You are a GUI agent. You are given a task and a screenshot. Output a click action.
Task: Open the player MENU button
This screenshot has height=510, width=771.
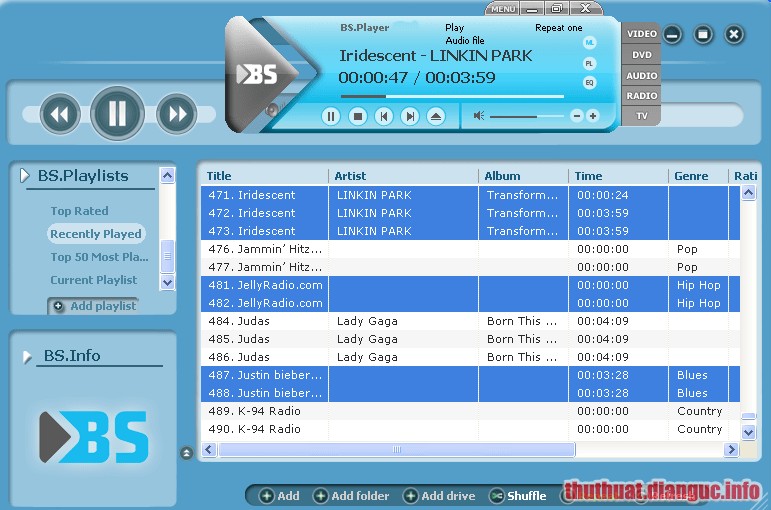[x=503, y=9]
